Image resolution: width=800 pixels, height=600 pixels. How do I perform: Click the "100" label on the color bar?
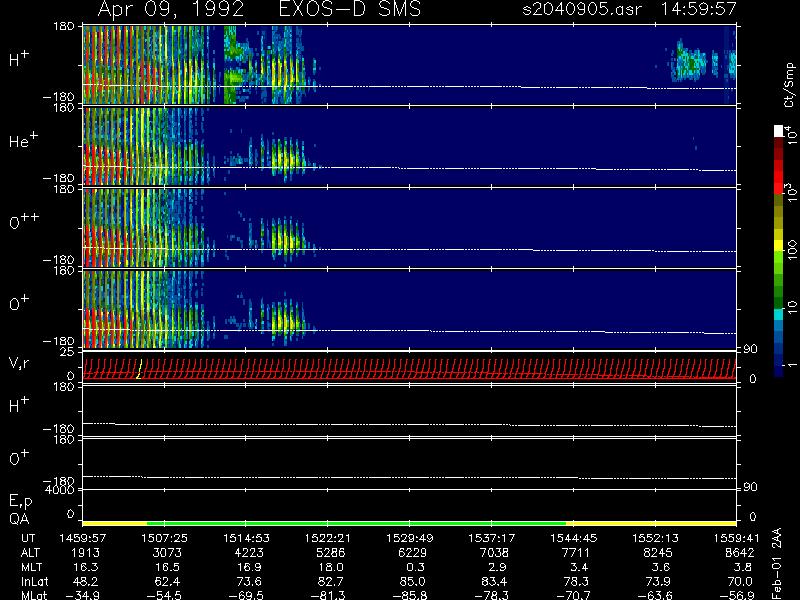tap(791, 251)
